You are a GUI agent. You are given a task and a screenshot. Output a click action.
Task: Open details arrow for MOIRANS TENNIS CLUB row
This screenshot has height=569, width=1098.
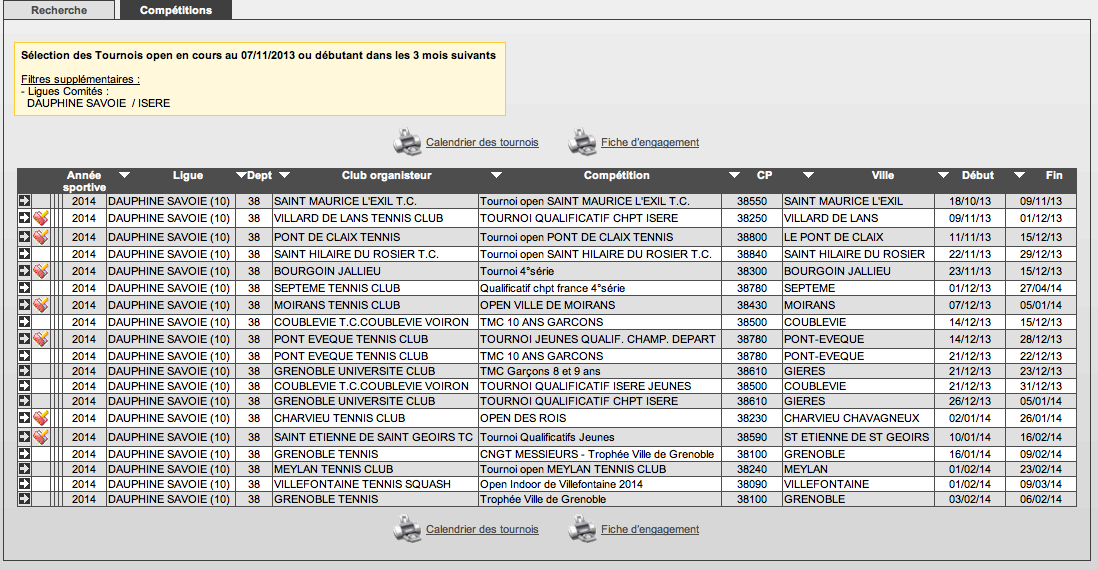pos(25,304)
